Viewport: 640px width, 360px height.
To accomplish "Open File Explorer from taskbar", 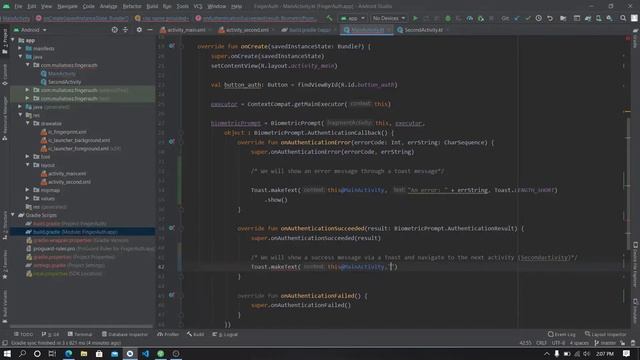I will click(x=84, y=353).
